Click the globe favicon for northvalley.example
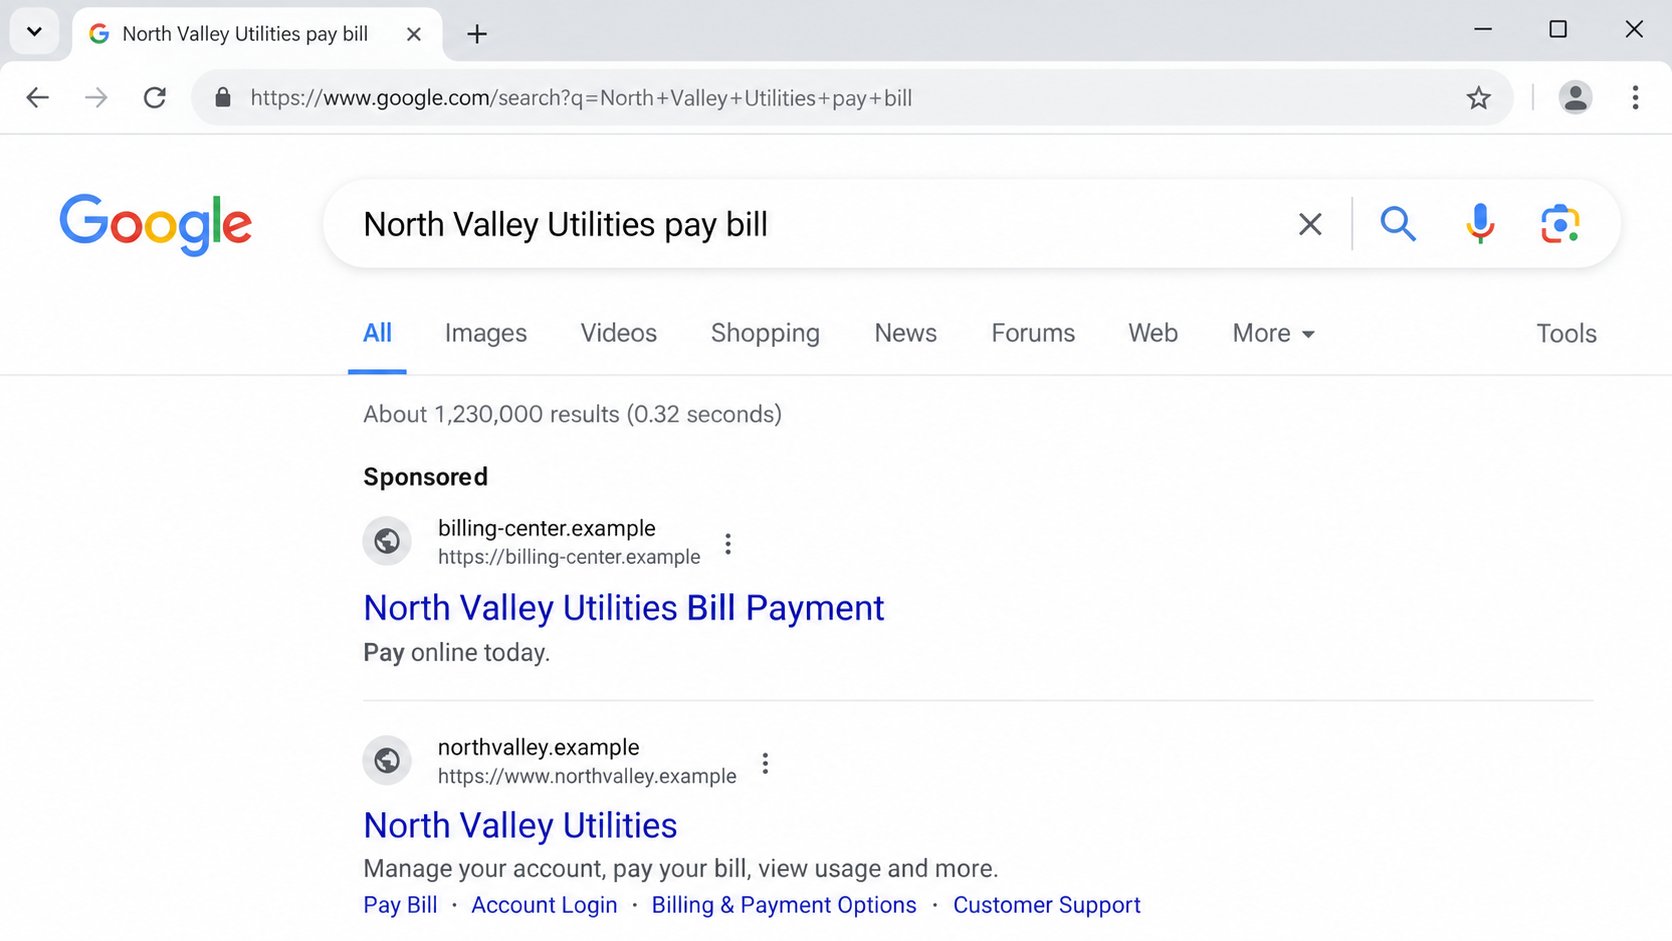Viewport: 1672px width, 941px height. pos(387,760)
